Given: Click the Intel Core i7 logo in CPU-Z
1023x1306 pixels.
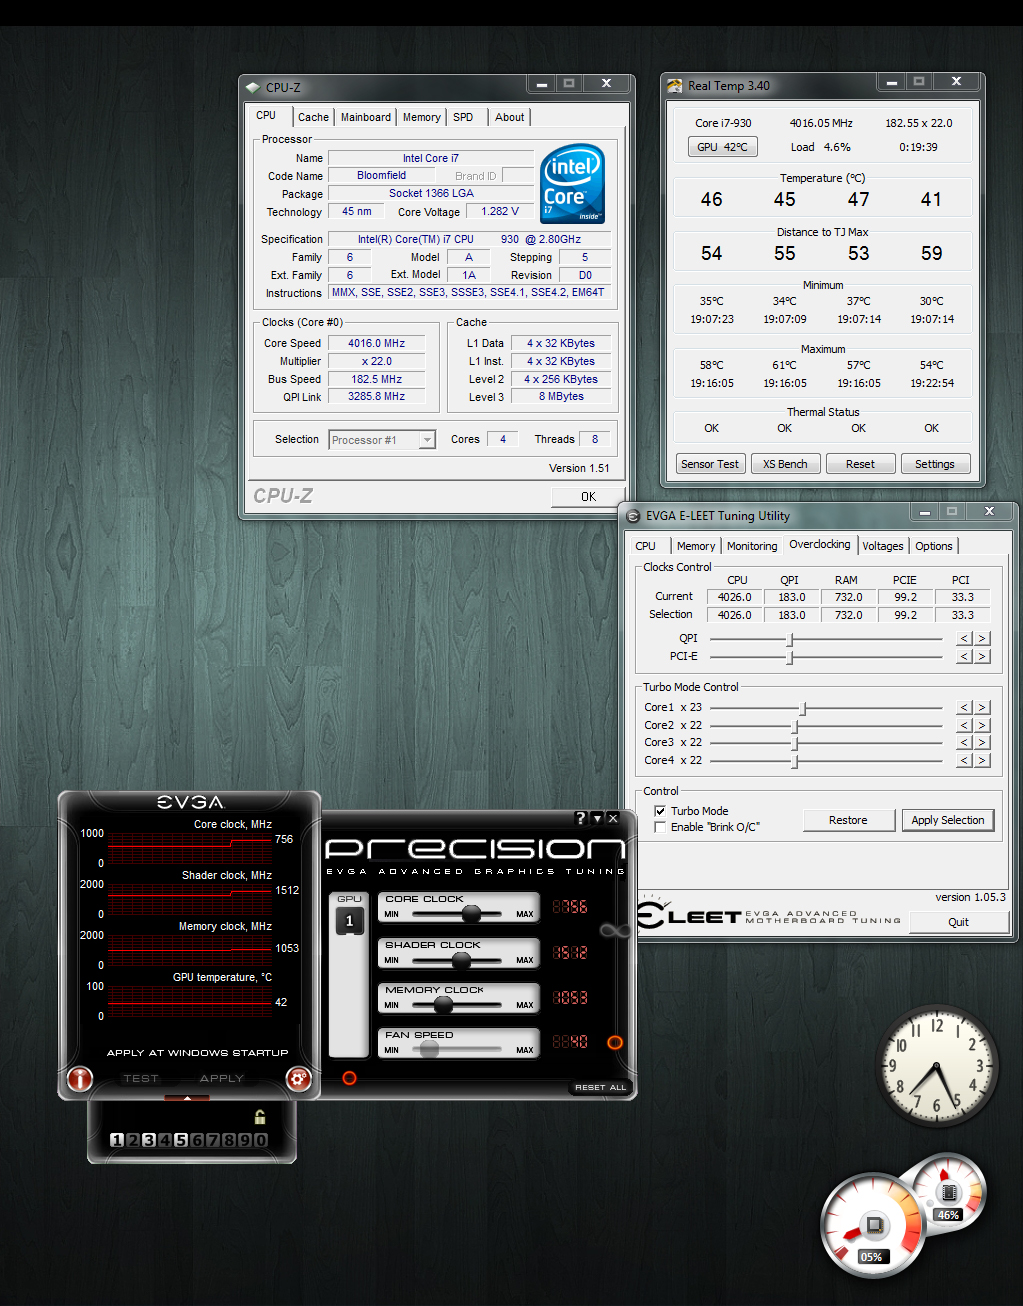Looking at the screenshot, I should (573, 183).
